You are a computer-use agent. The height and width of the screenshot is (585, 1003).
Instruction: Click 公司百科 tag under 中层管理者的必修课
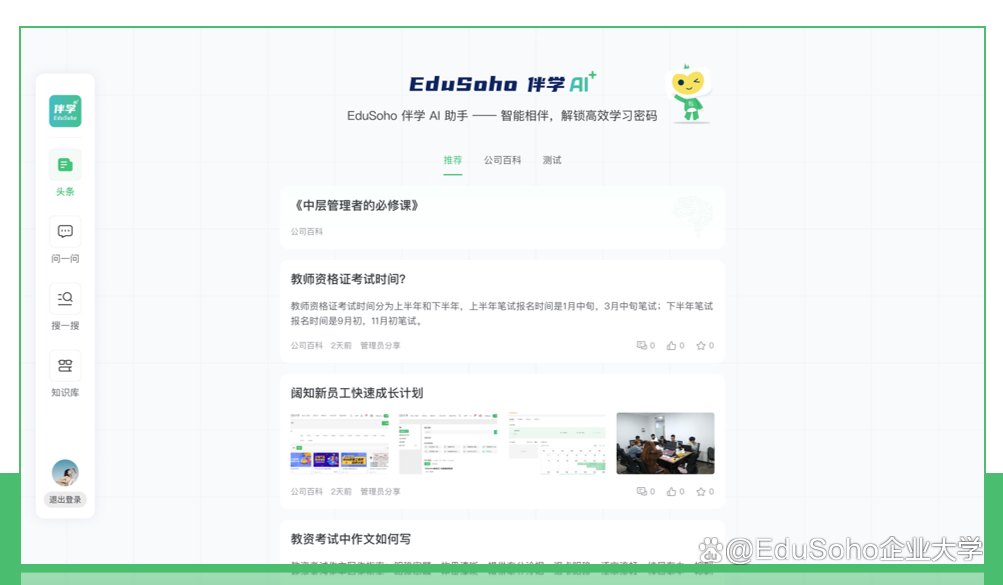(307, 231)
